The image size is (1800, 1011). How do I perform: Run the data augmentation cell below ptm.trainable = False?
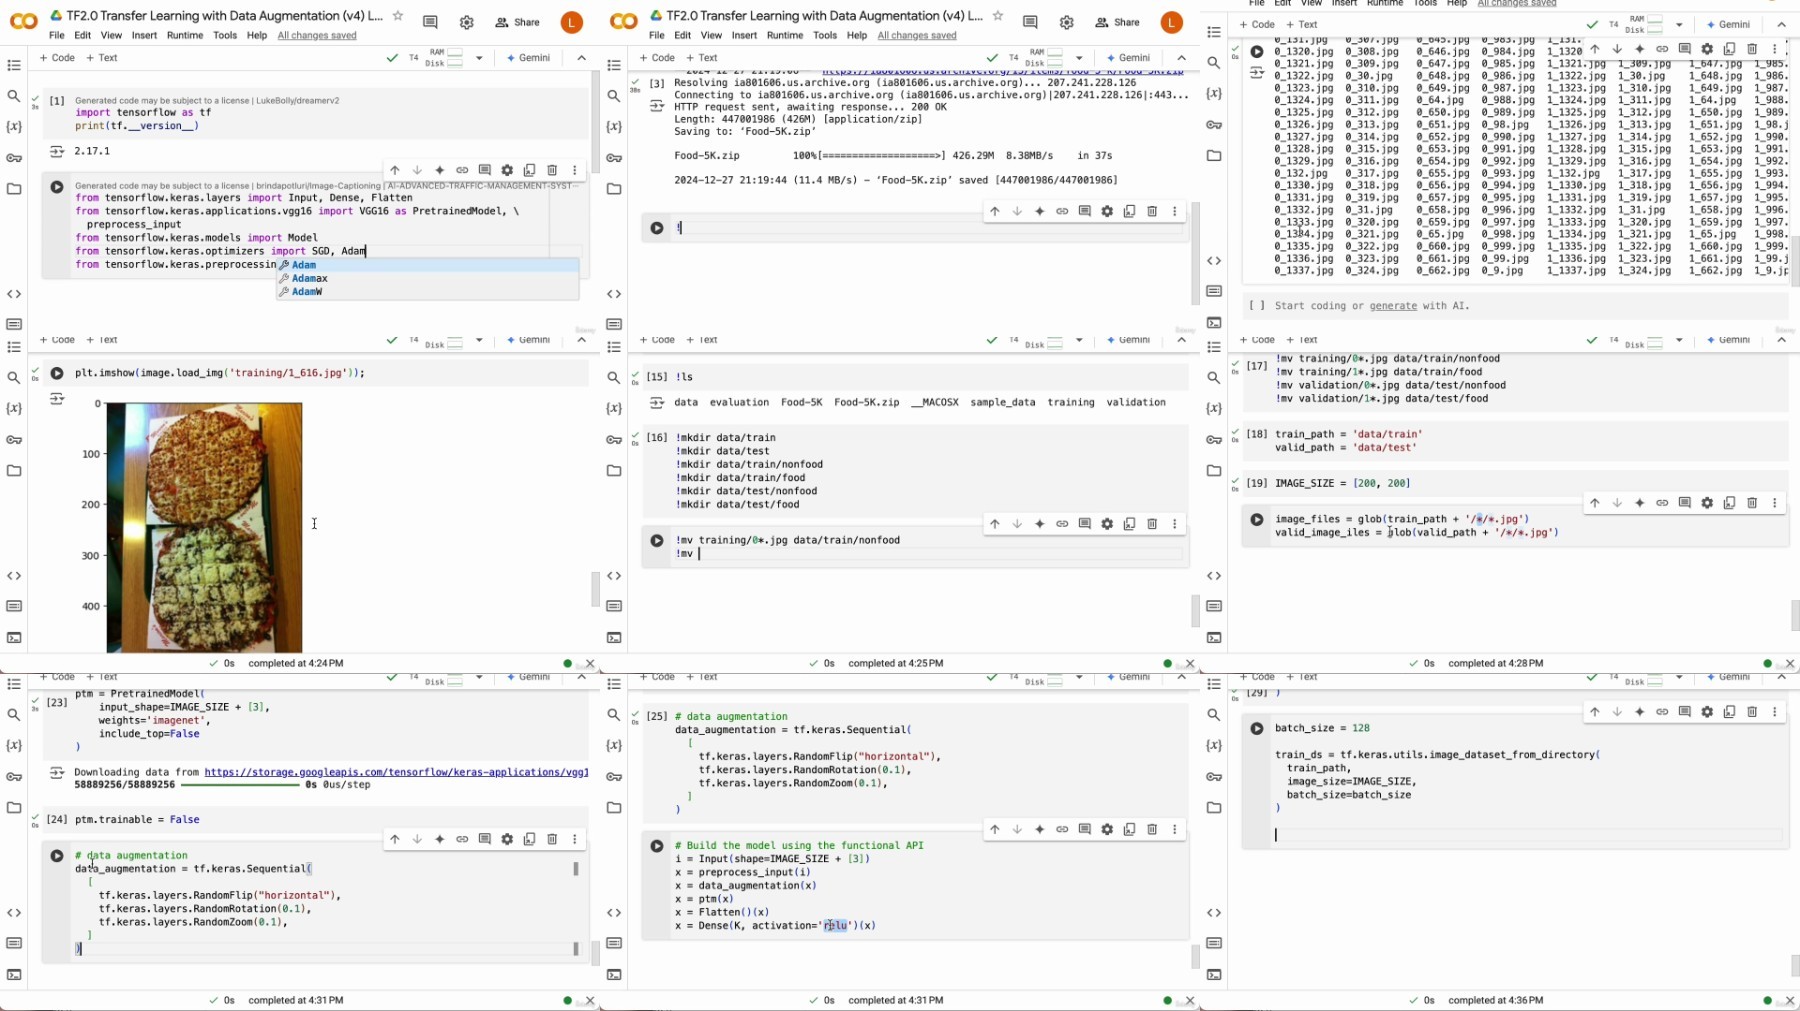57,856
